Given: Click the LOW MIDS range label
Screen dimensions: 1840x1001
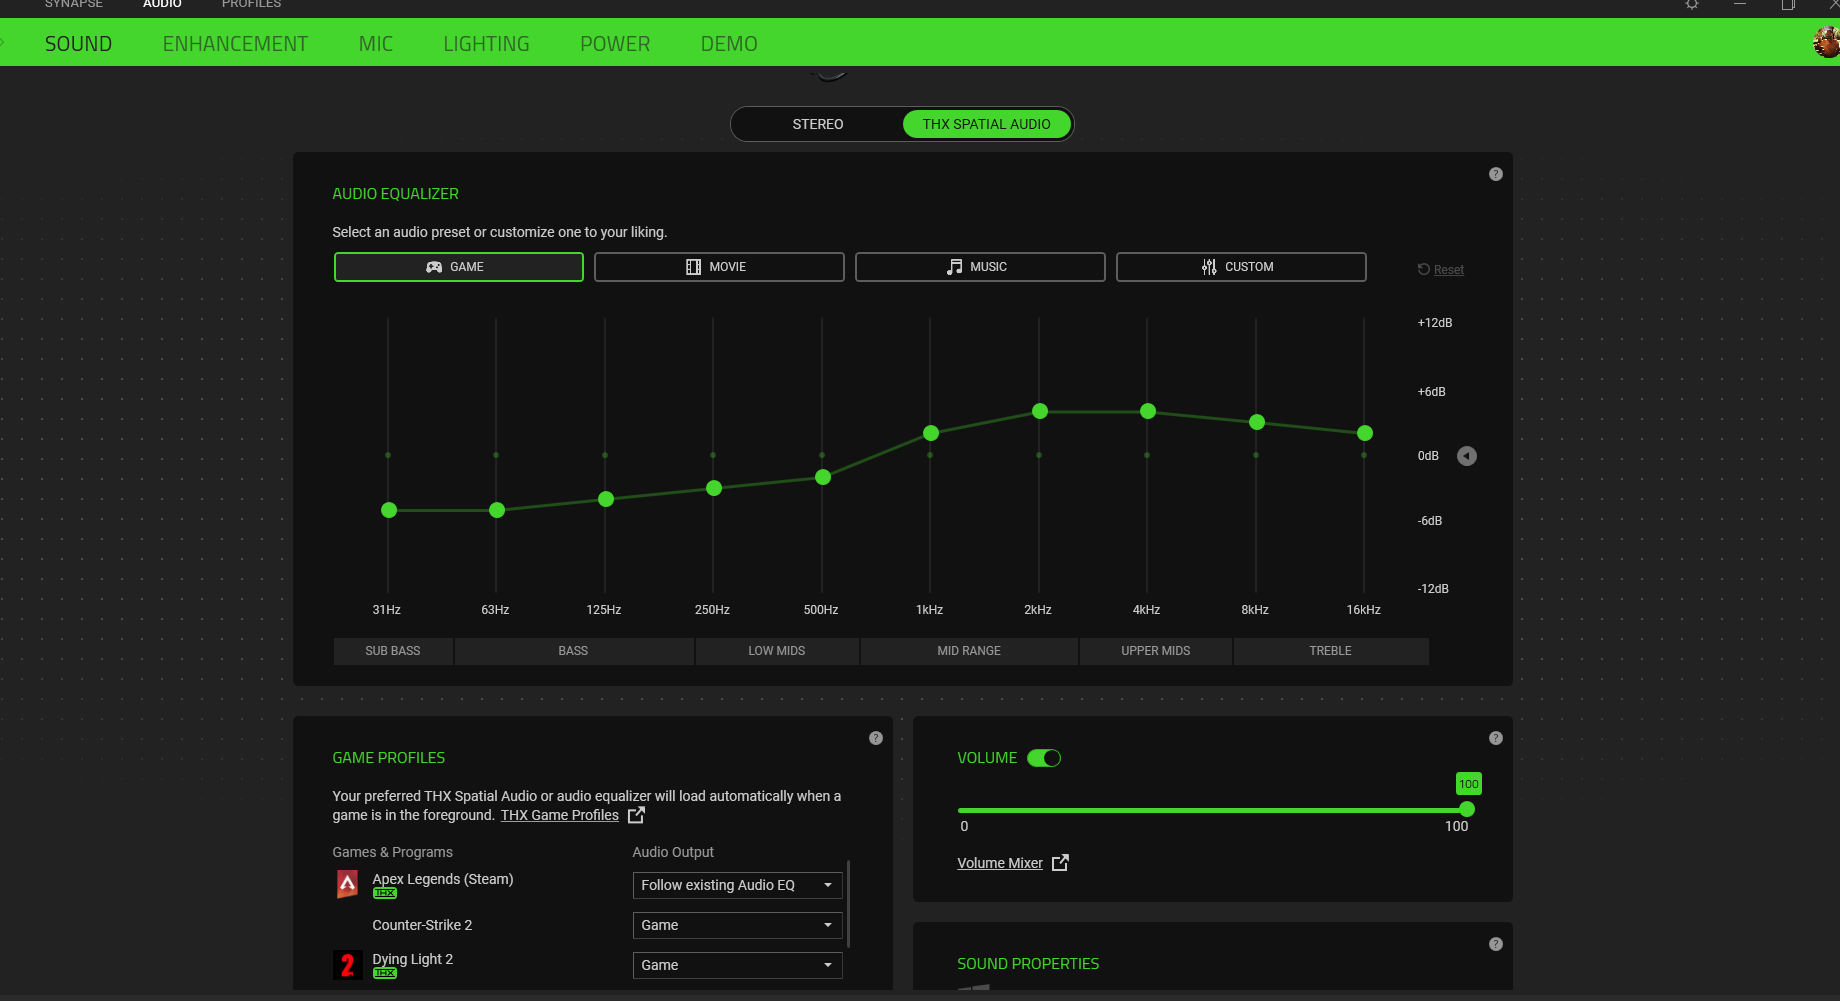Looking at the screenshot, I should (777, 651).
